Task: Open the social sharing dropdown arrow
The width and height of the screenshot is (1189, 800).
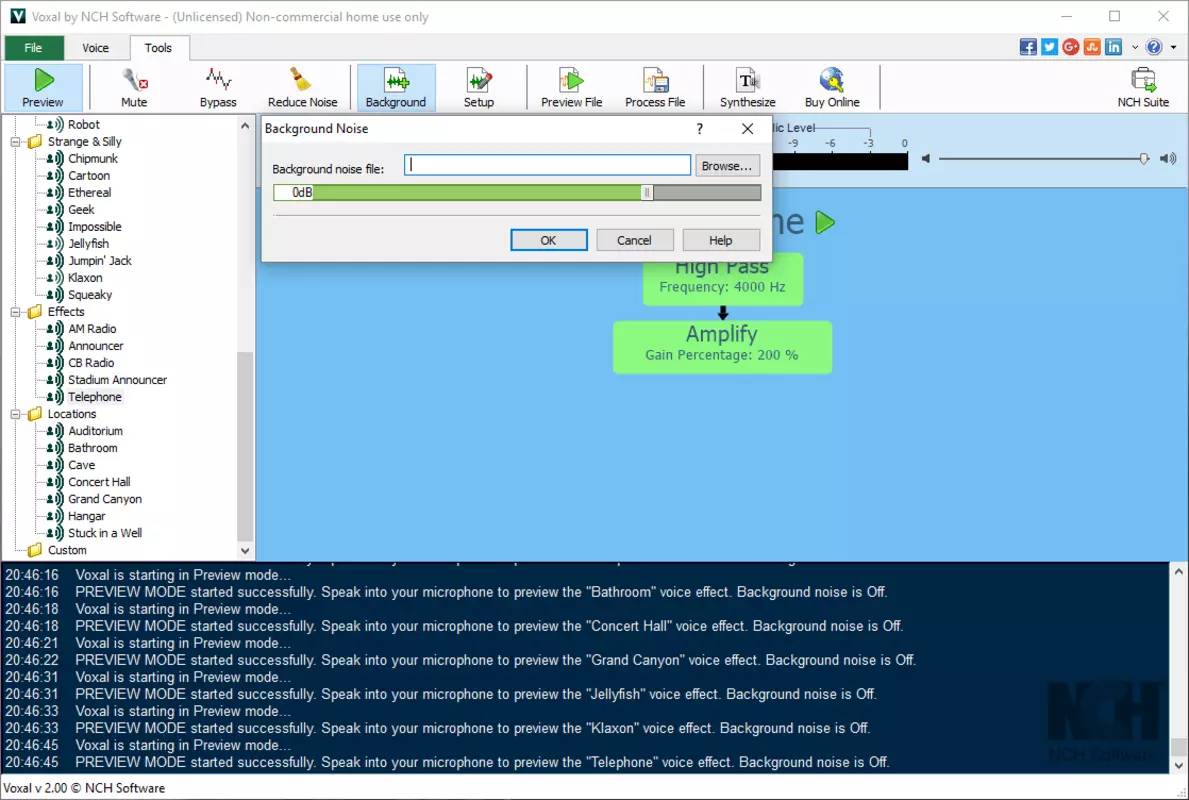Action: point(1134,47)
